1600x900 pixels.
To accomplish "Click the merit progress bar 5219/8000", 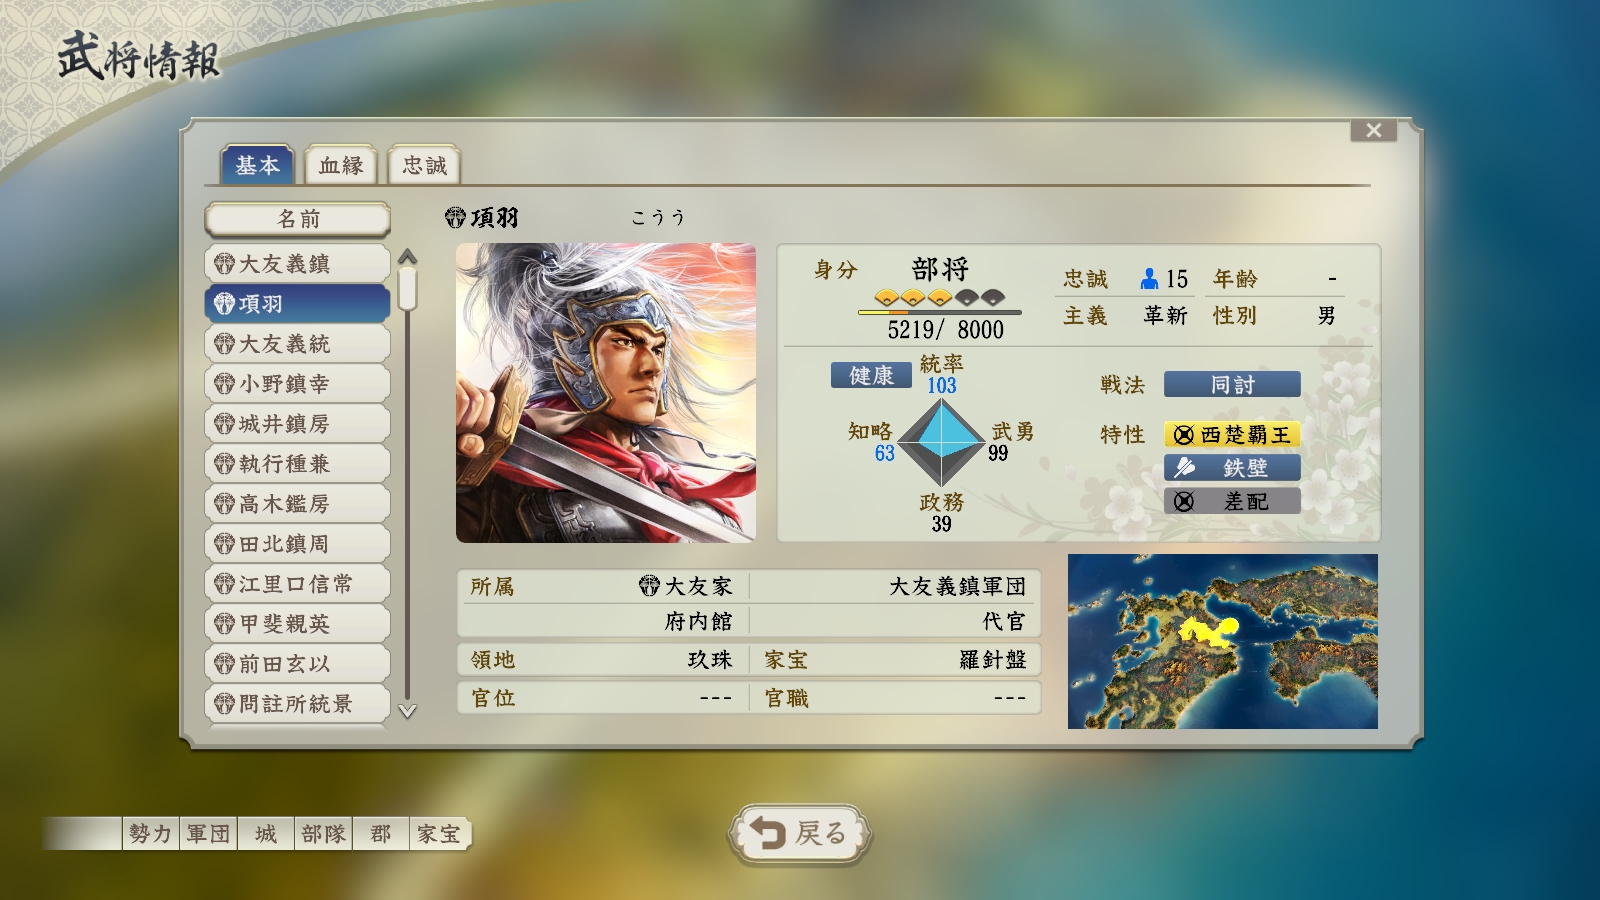I will click(x=939, y=313).
